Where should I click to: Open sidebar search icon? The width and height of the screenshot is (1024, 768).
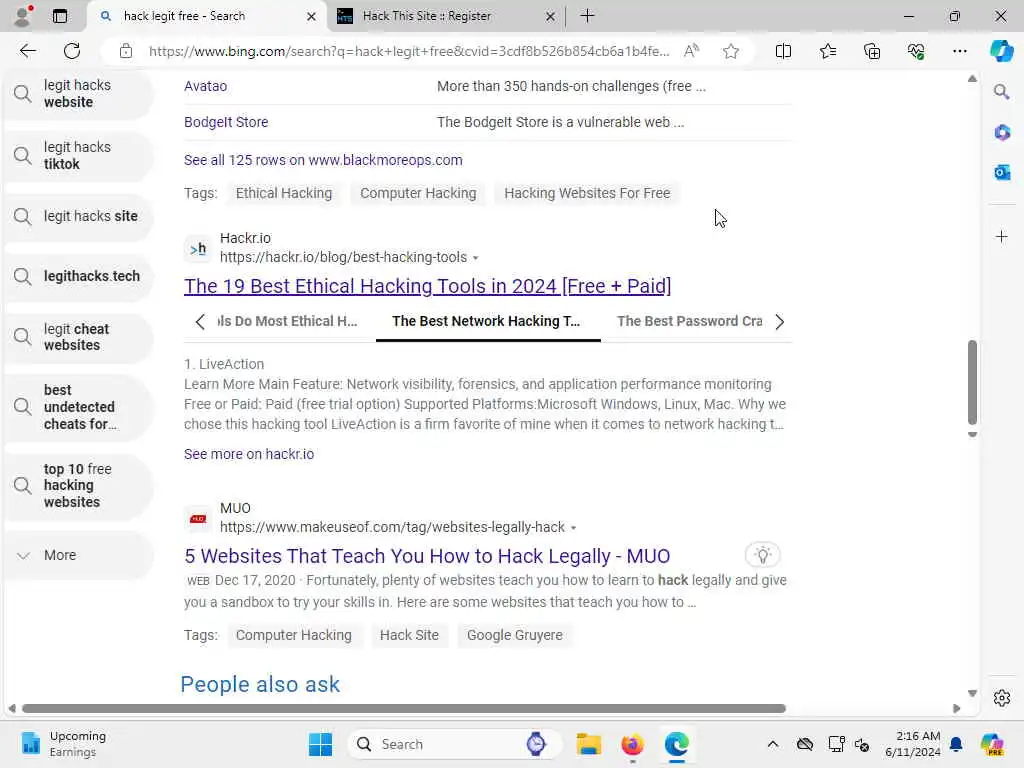point(1002,92)
